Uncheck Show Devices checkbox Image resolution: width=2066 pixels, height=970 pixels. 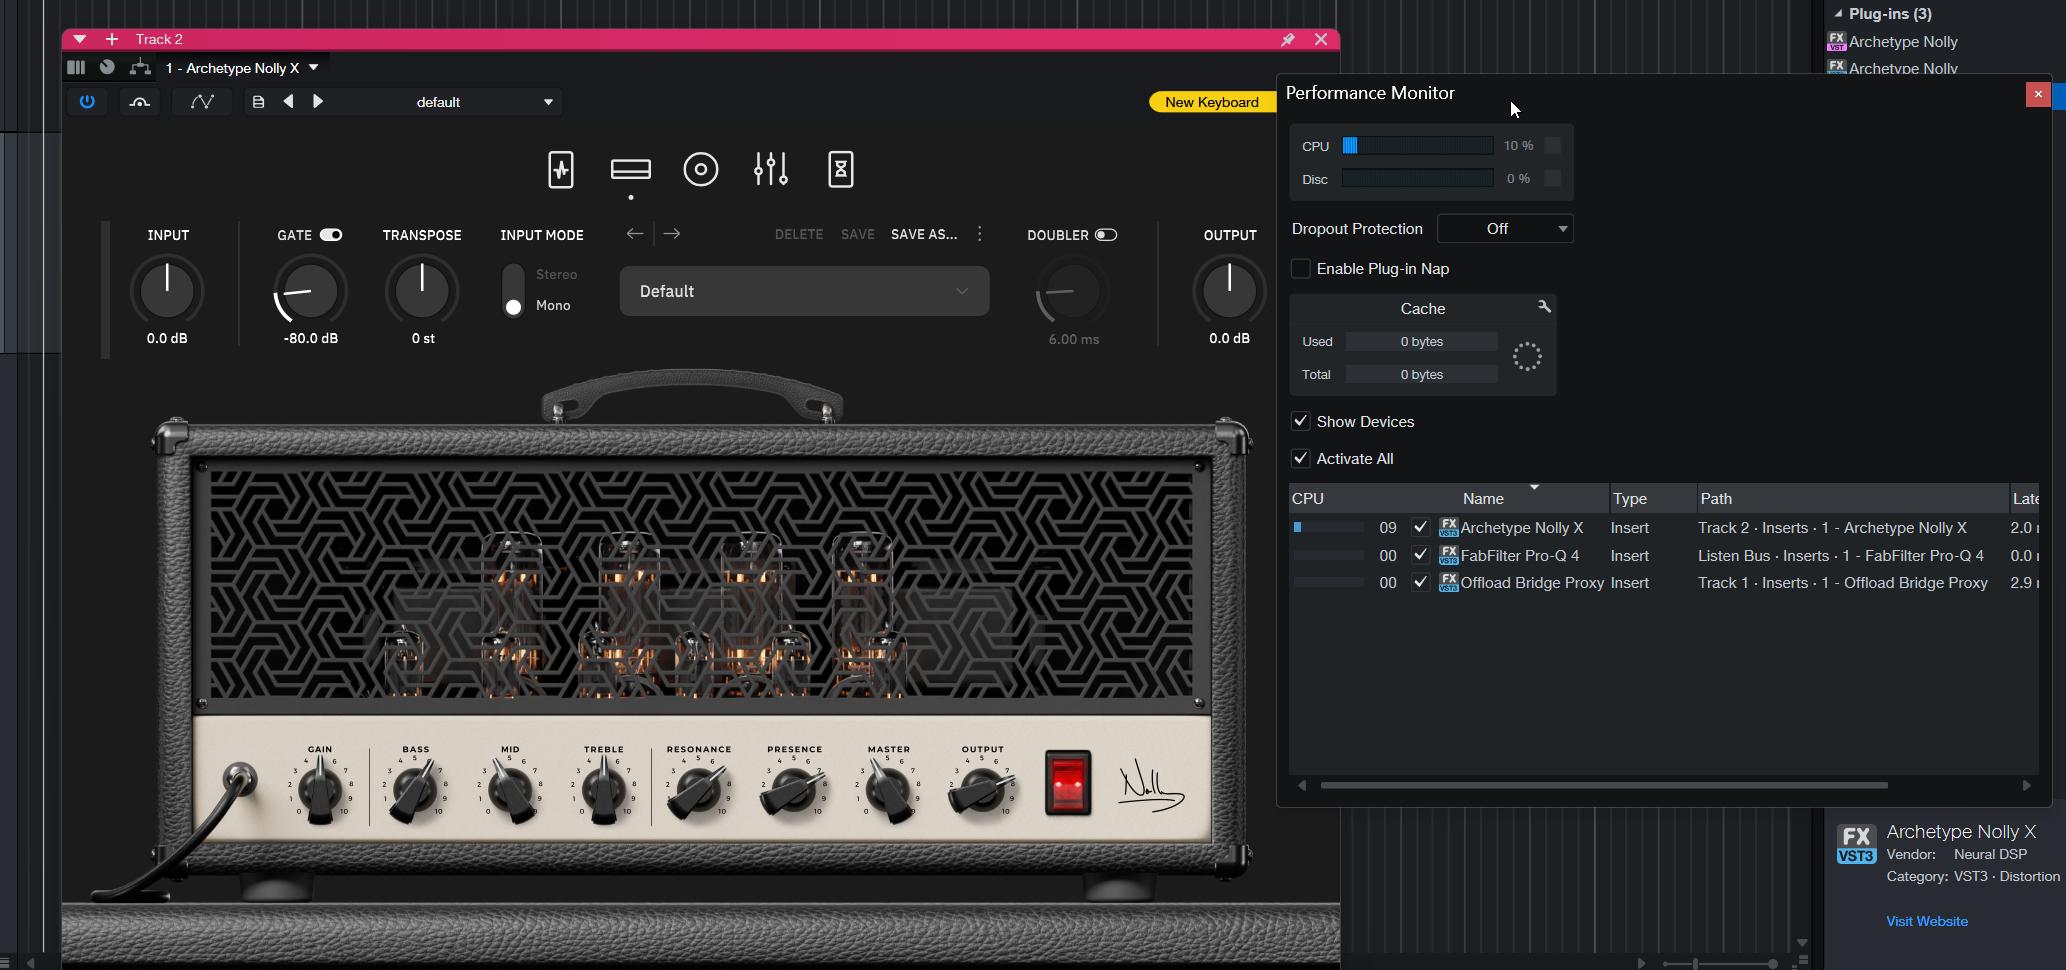1301,421
